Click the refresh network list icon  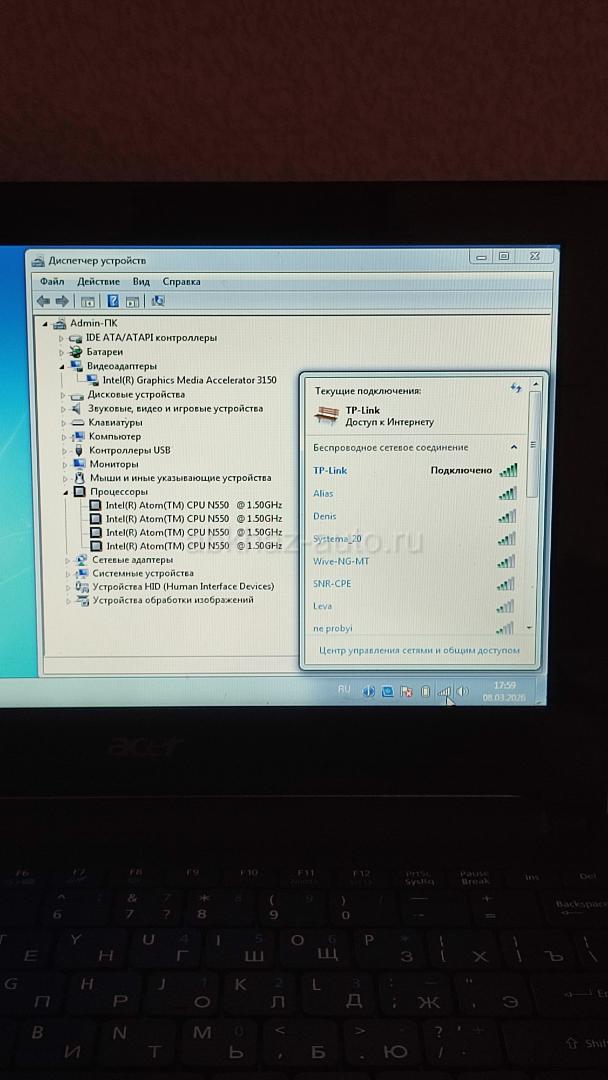pos(516,388)
